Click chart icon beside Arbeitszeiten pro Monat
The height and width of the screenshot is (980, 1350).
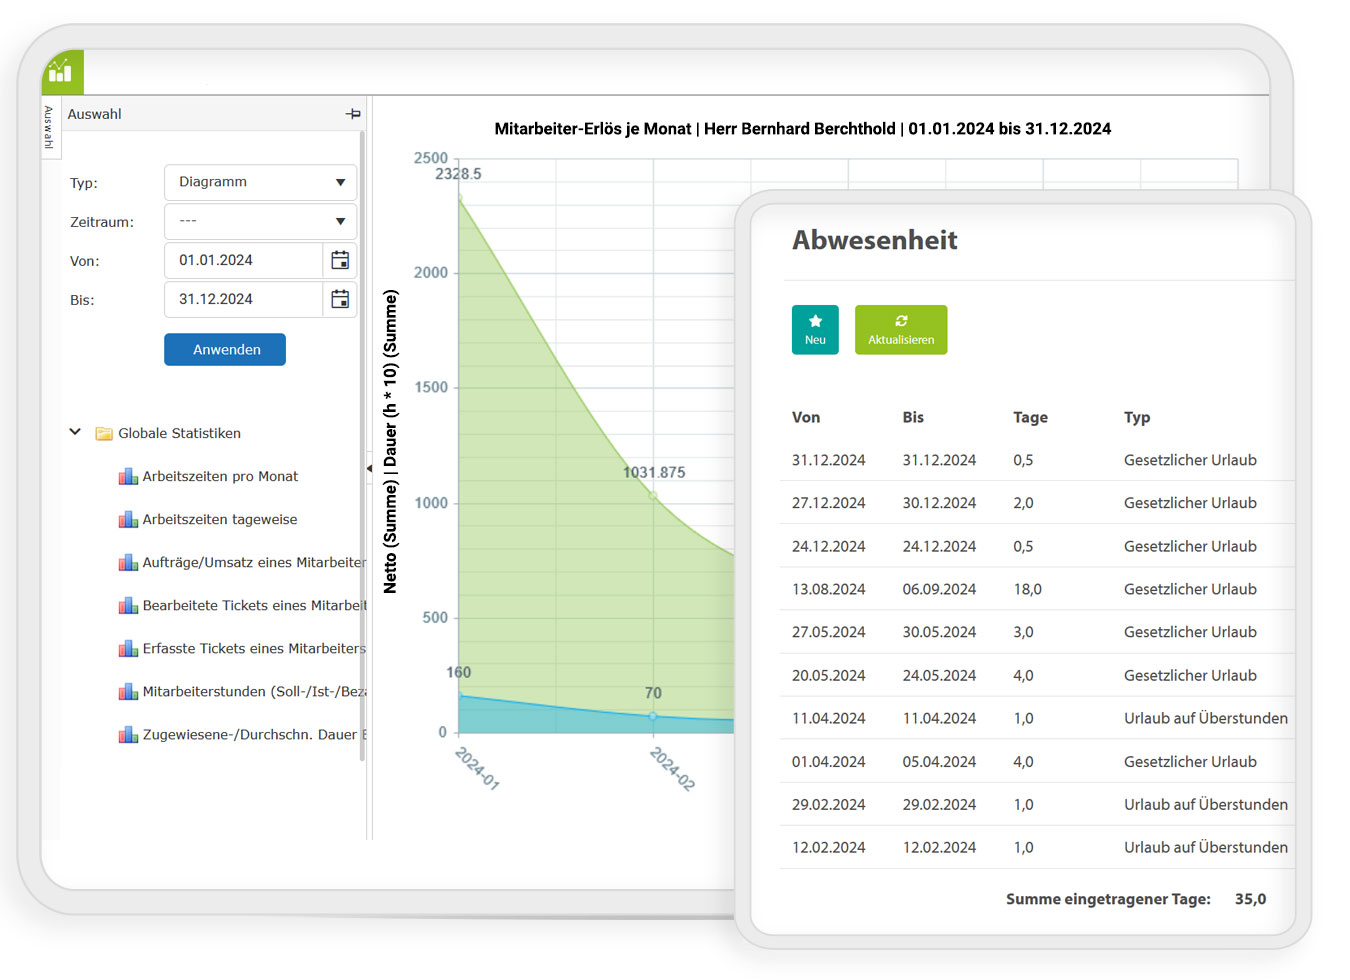click(128, 477)
